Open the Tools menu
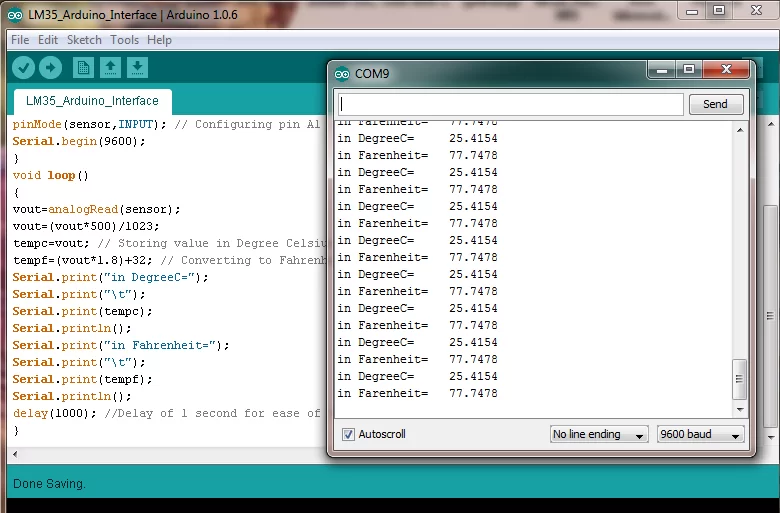 [125, 40]
